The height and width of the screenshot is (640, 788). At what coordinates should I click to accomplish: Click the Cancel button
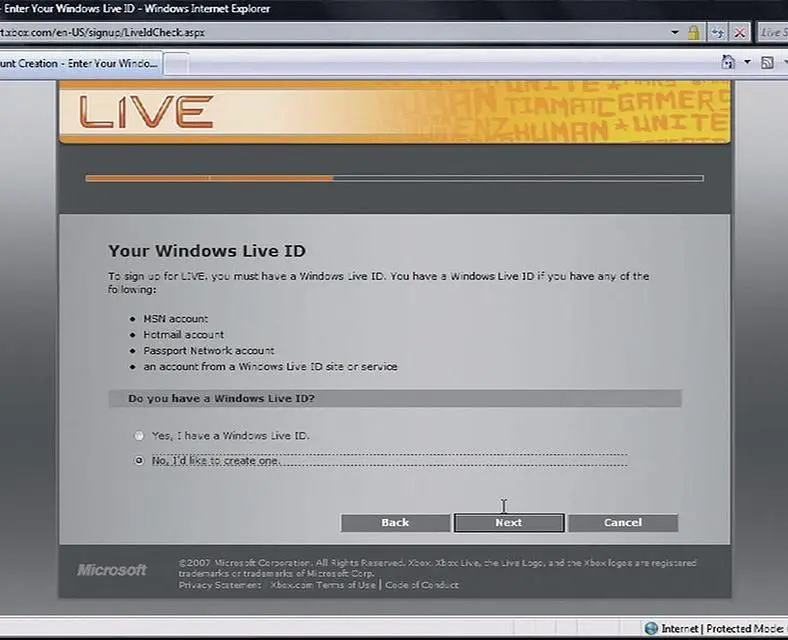pyautogui.click(x=623, y=522)
